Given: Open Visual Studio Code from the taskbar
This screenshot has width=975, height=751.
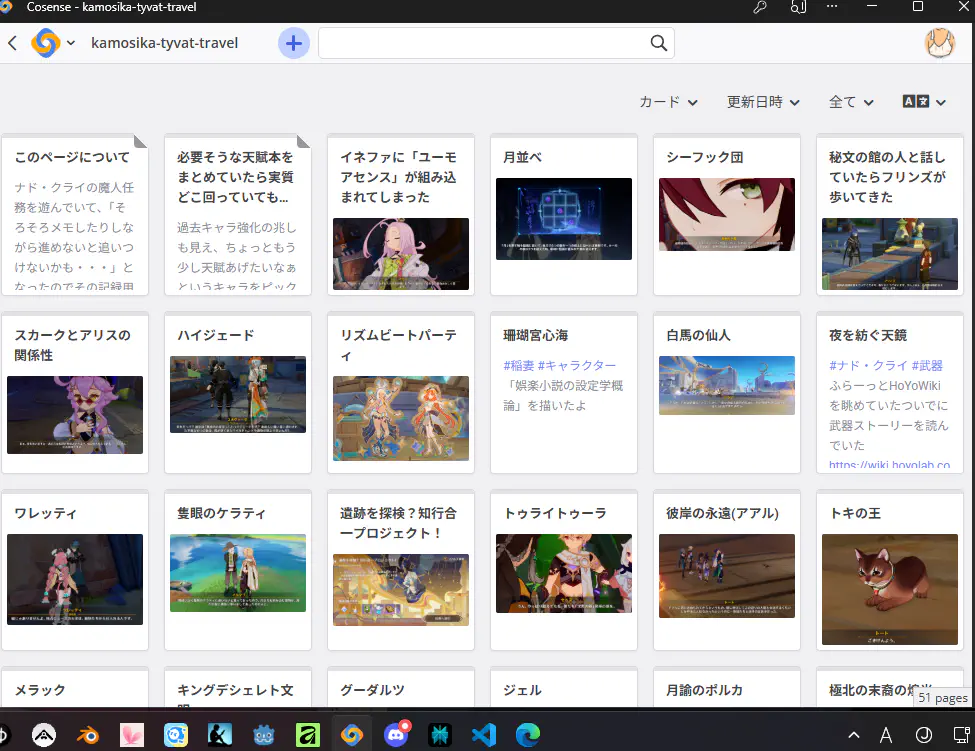Looking at the screenshot, I should [484, 733].
